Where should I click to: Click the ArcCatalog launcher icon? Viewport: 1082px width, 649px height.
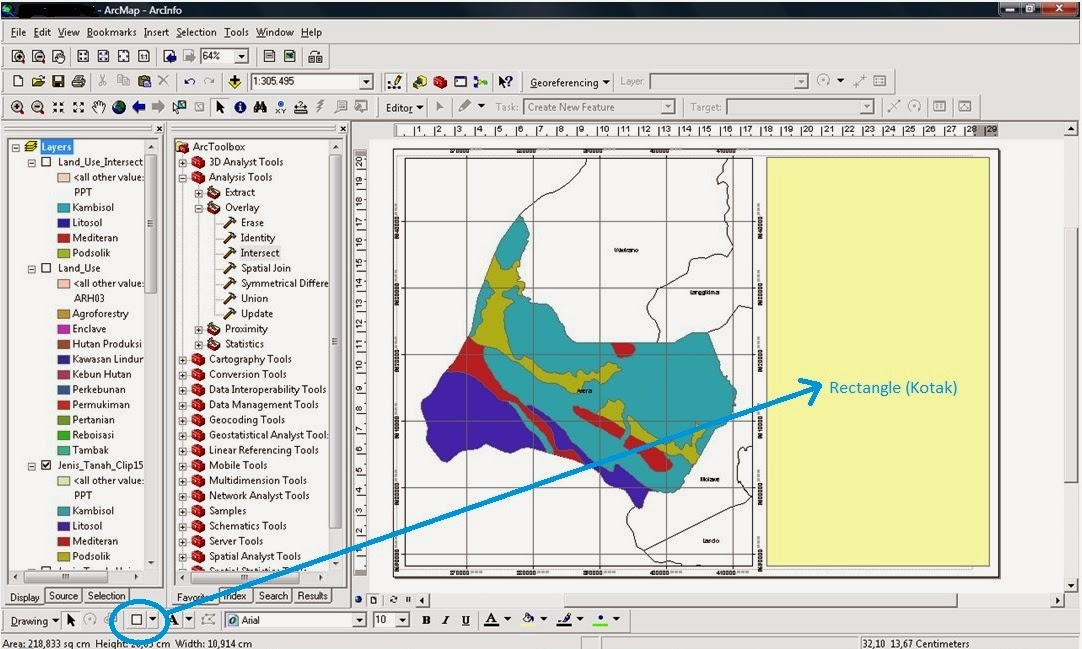click(422, 81)
